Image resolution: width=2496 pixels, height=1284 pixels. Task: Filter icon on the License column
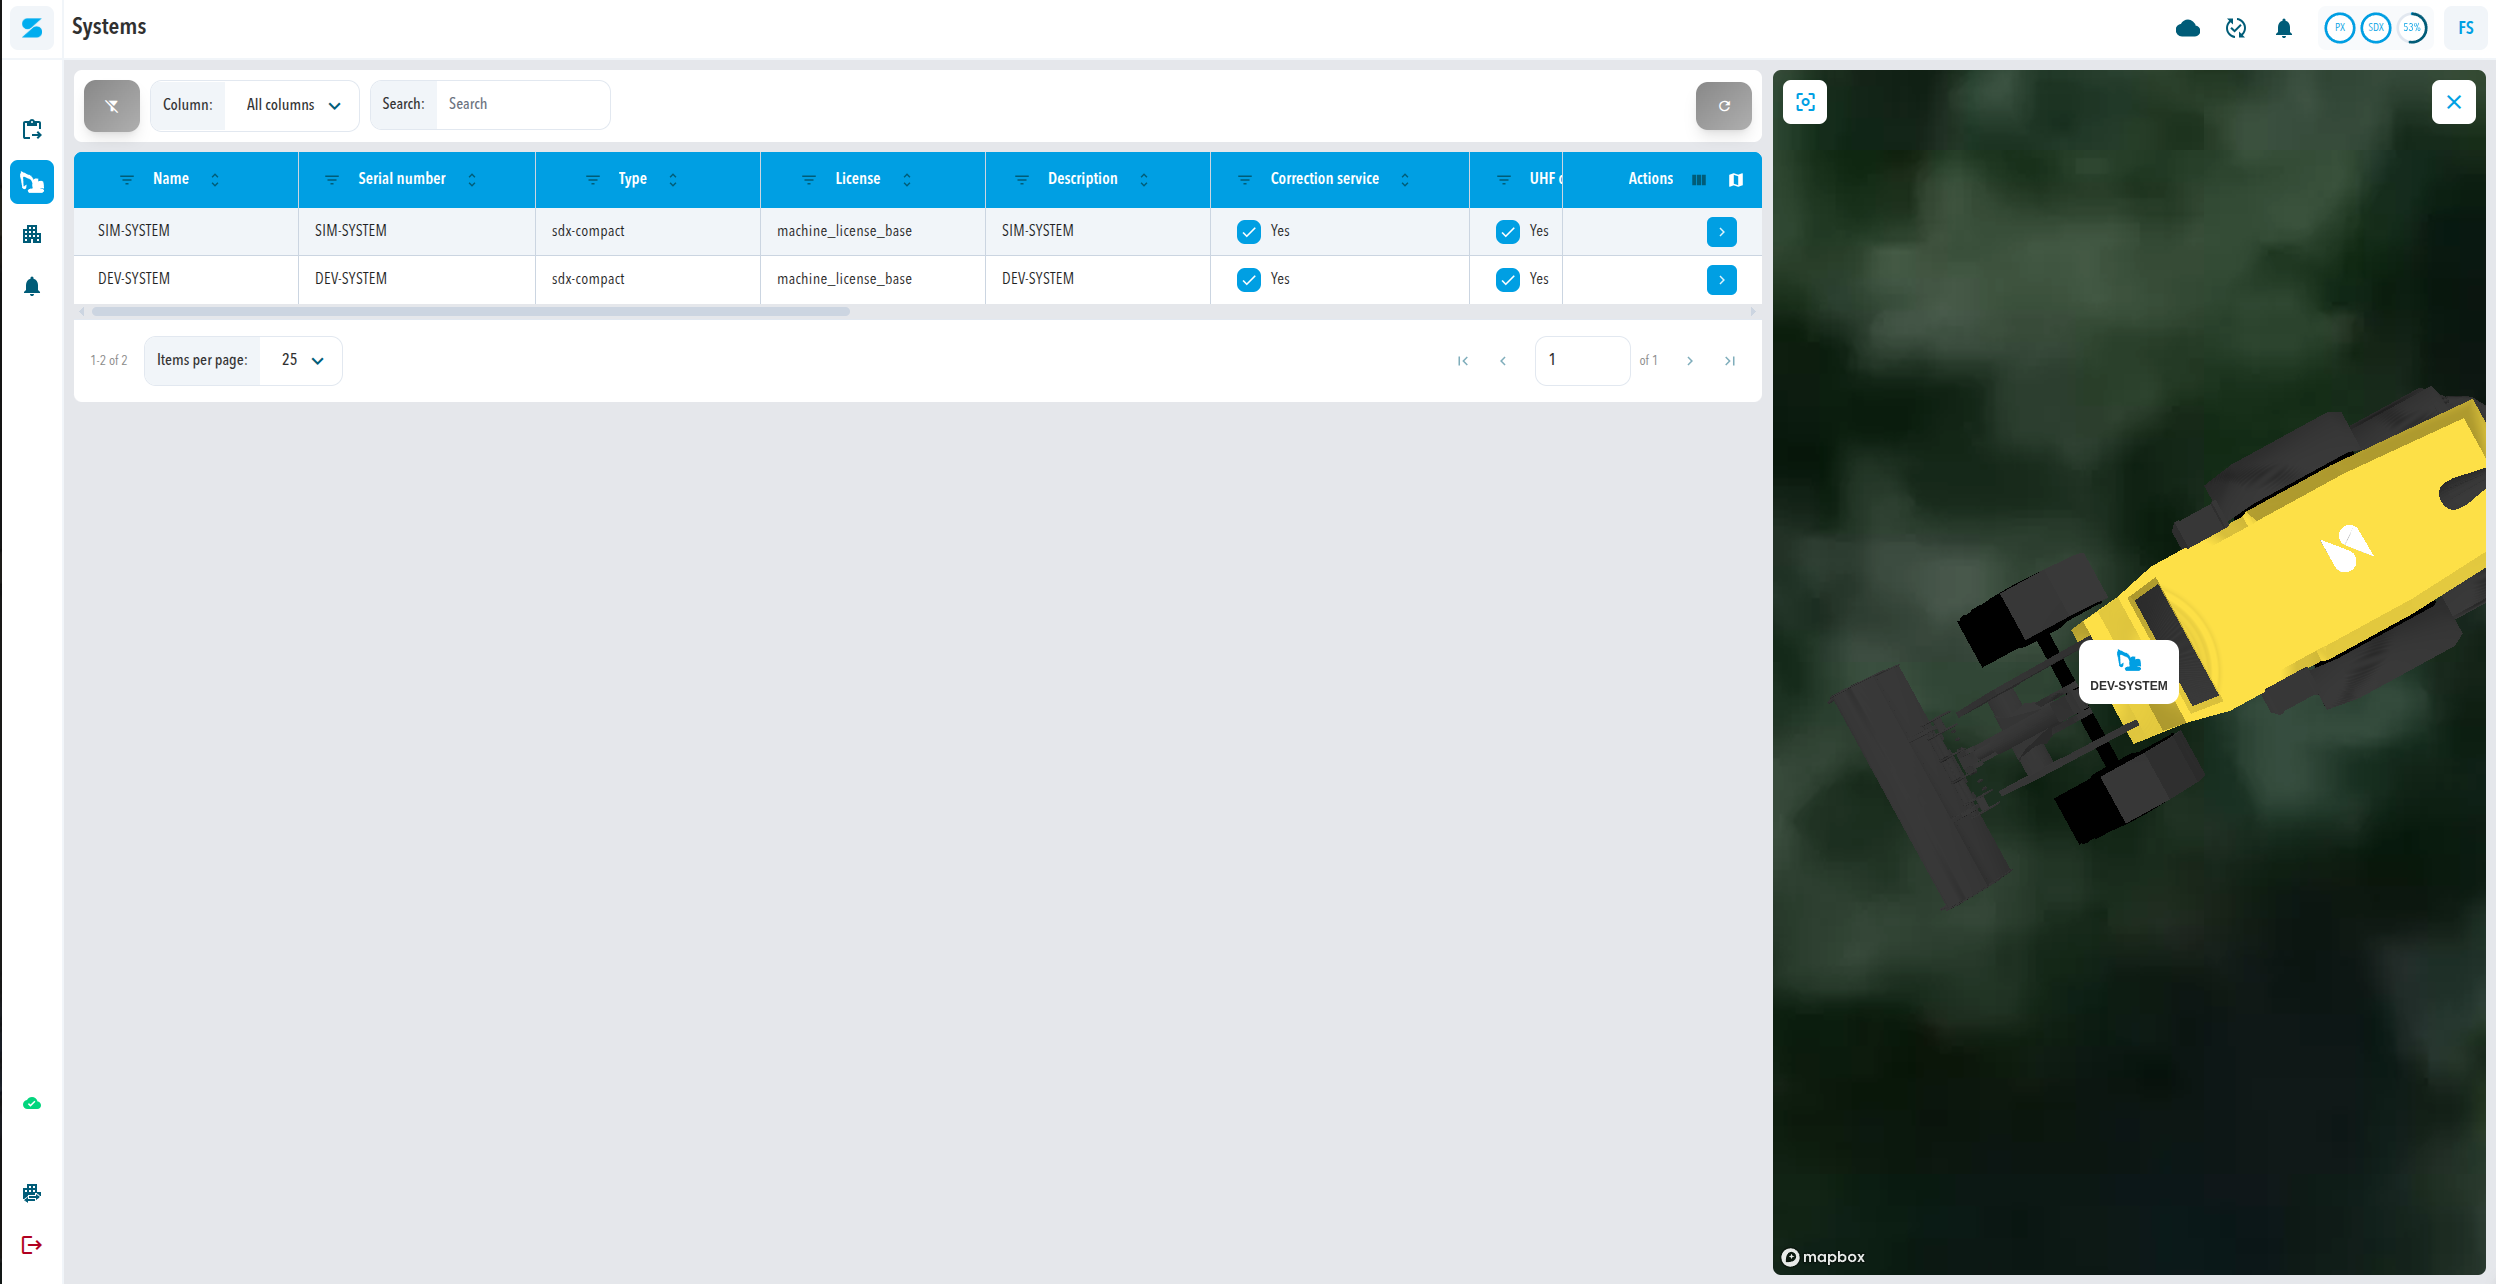click(809, 180)
